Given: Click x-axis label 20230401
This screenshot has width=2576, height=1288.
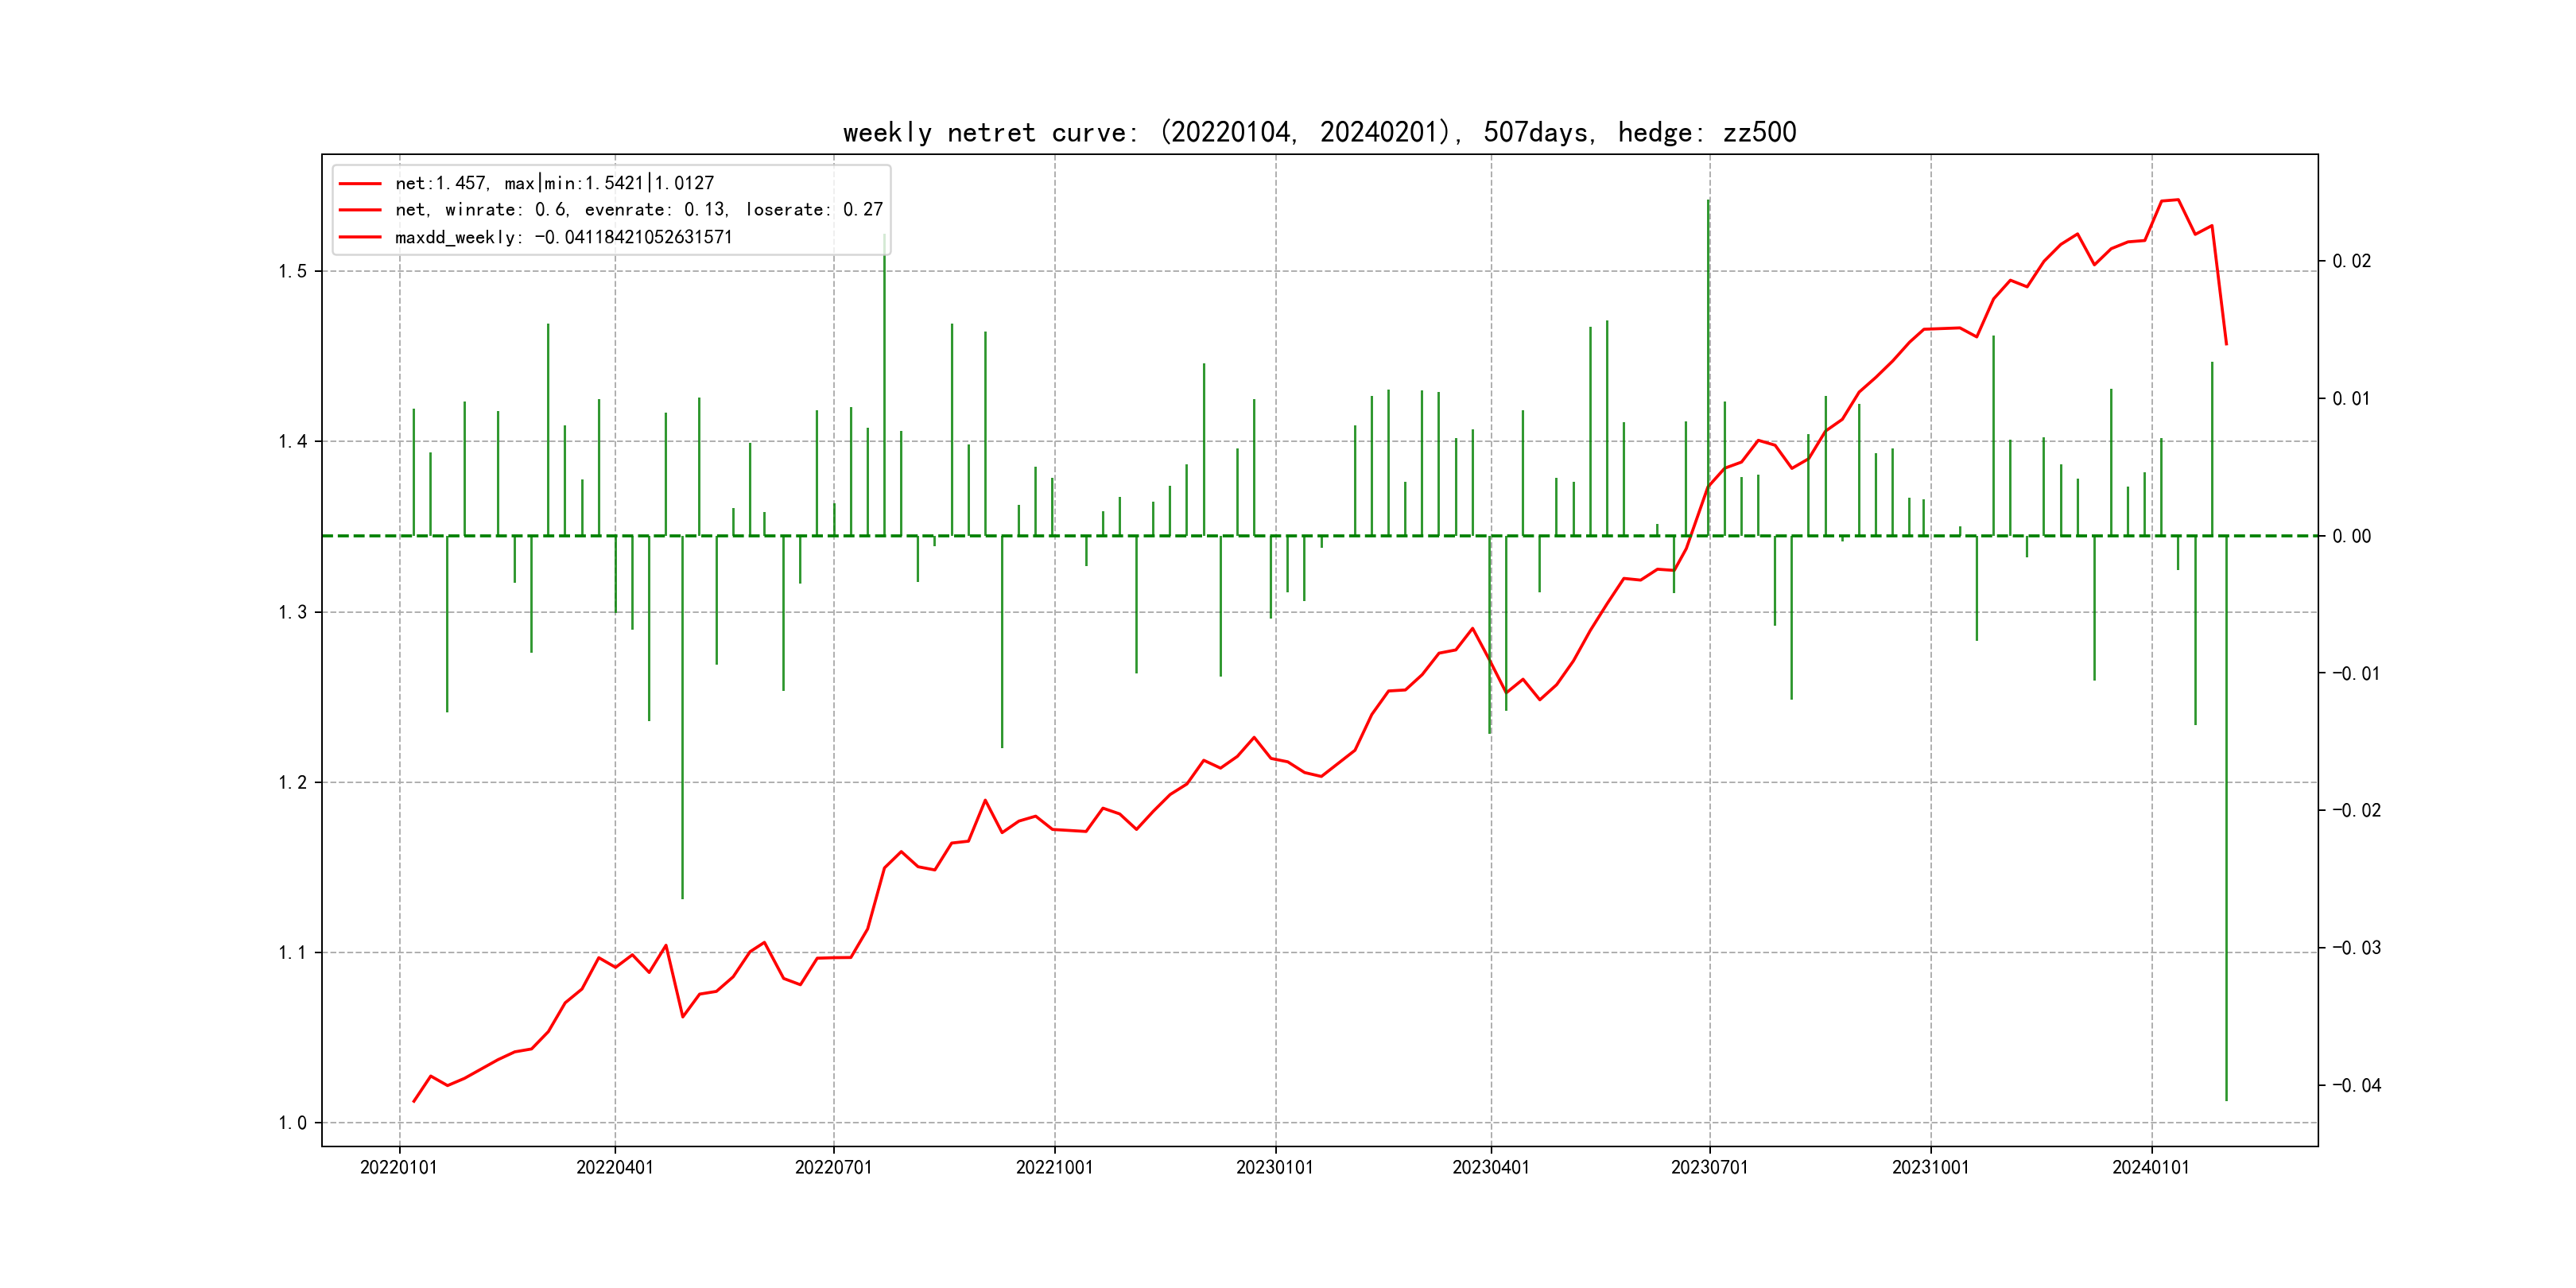Looking at the screenshot, I should pyautogui.click(x=1490, y=1167).
